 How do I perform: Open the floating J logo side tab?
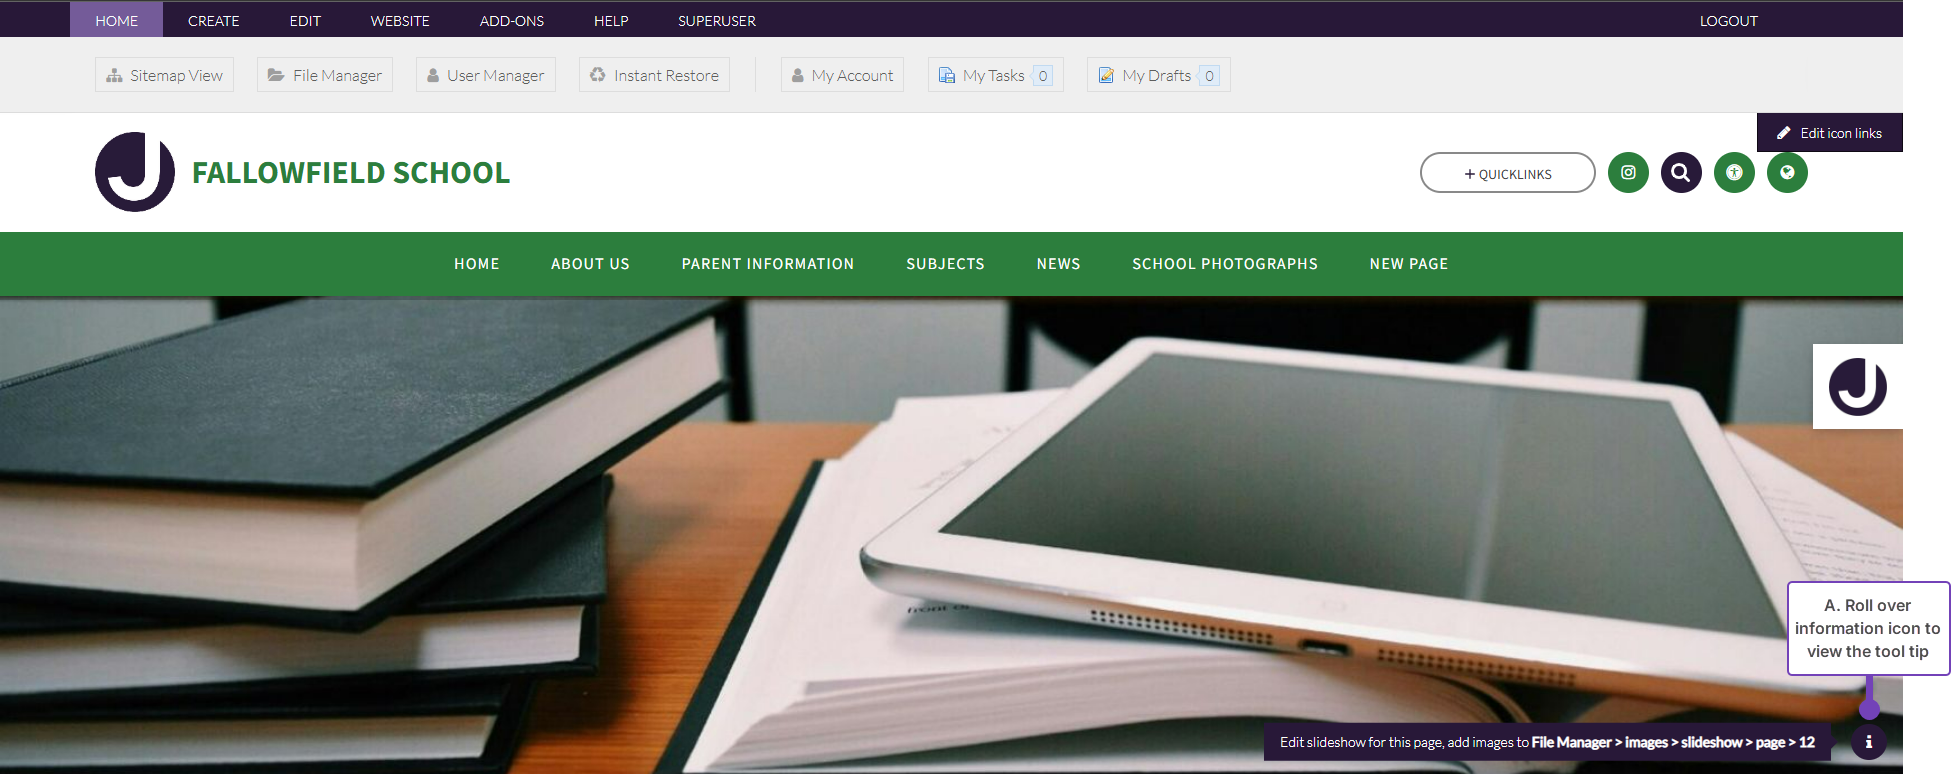pyautogui.click(x=1857, y=387)
